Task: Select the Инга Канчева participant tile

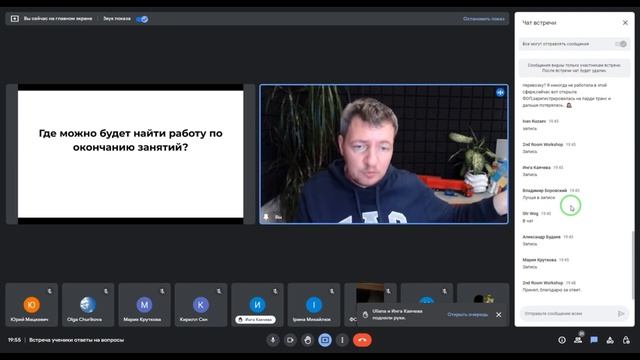Action: coord(257,305)
